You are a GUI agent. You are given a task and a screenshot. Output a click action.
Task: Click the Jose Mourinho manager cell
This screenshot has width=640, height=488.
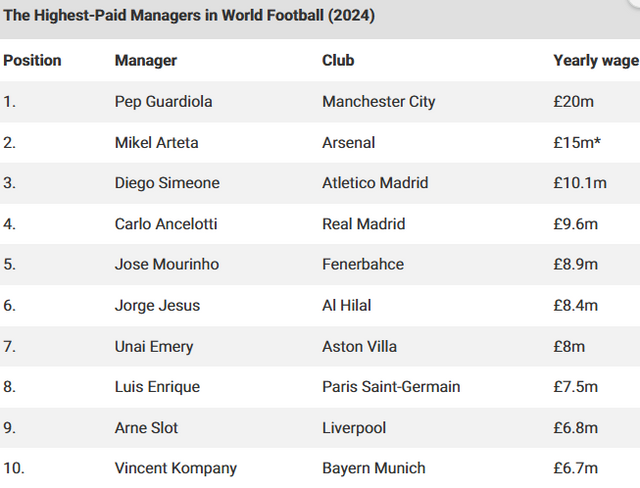(x=167, y=264)
